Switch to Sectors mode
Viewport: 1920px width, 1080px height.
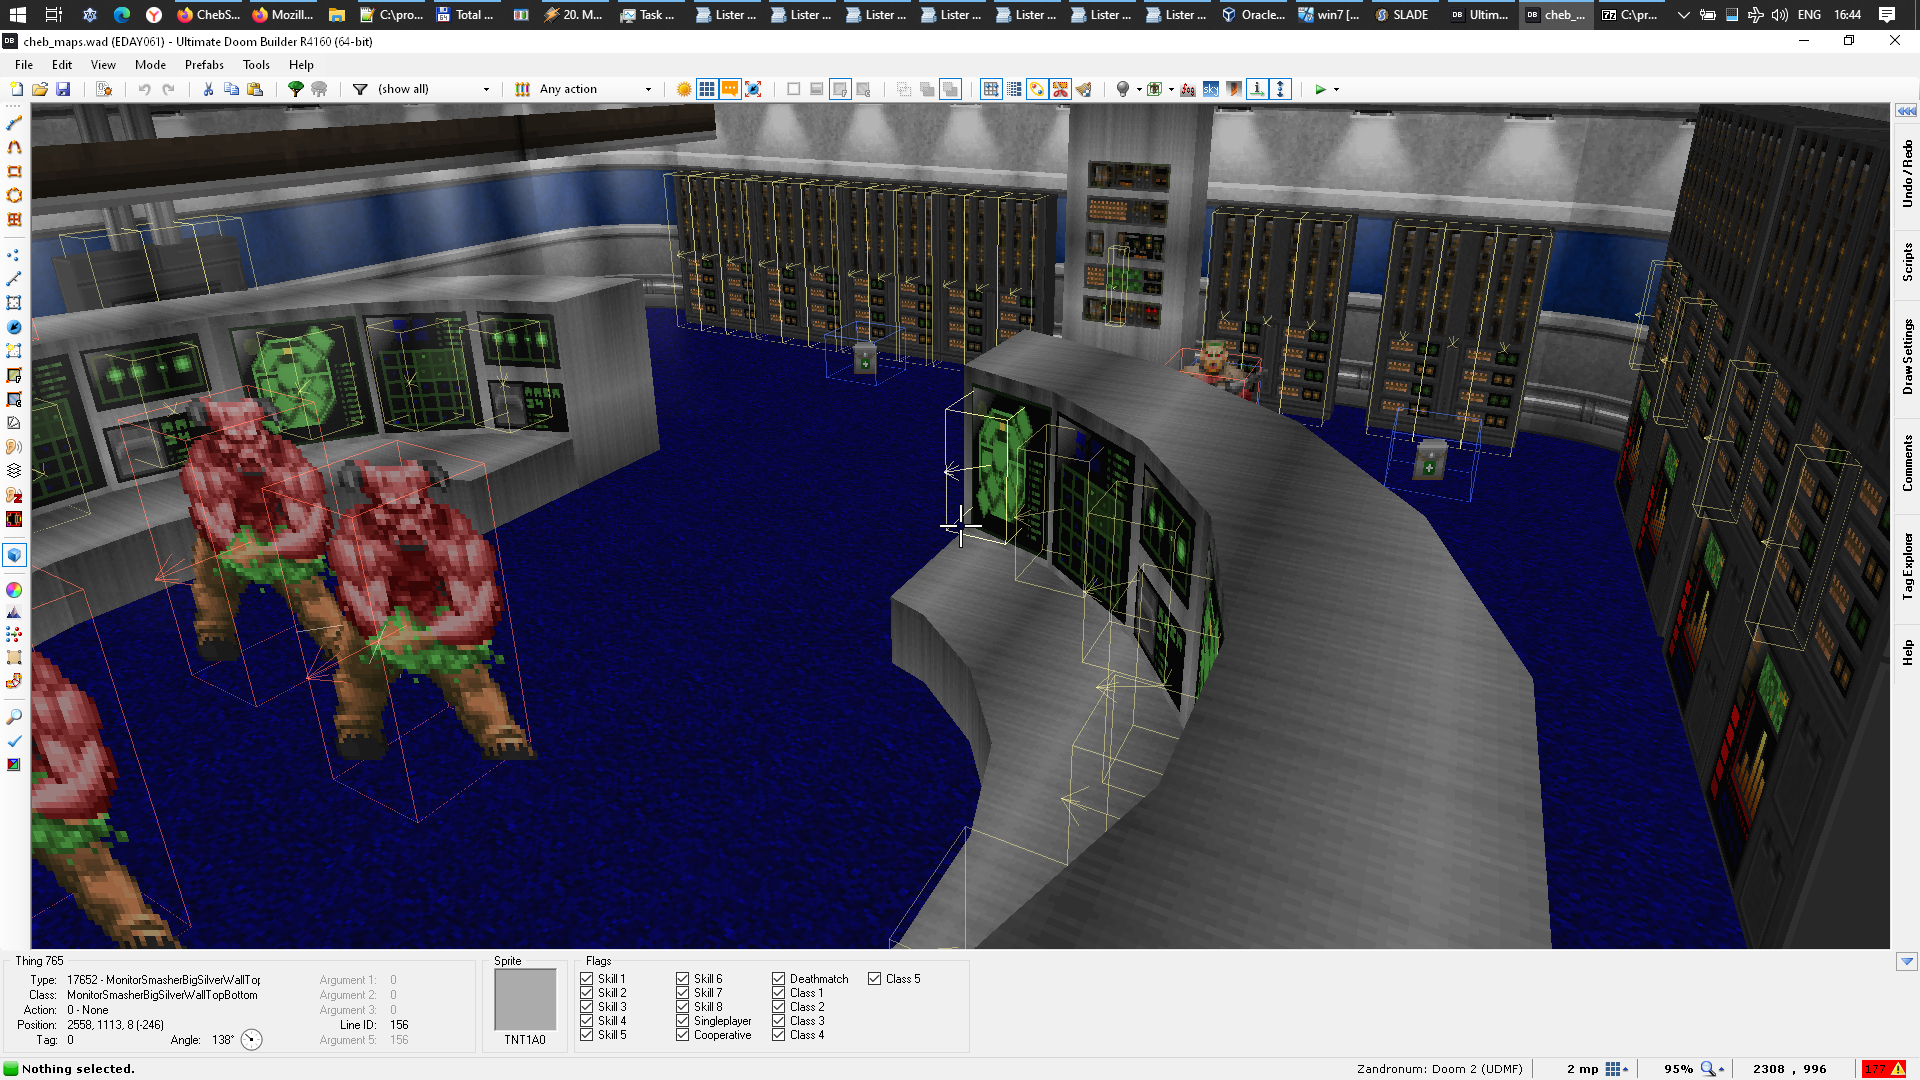14,303
